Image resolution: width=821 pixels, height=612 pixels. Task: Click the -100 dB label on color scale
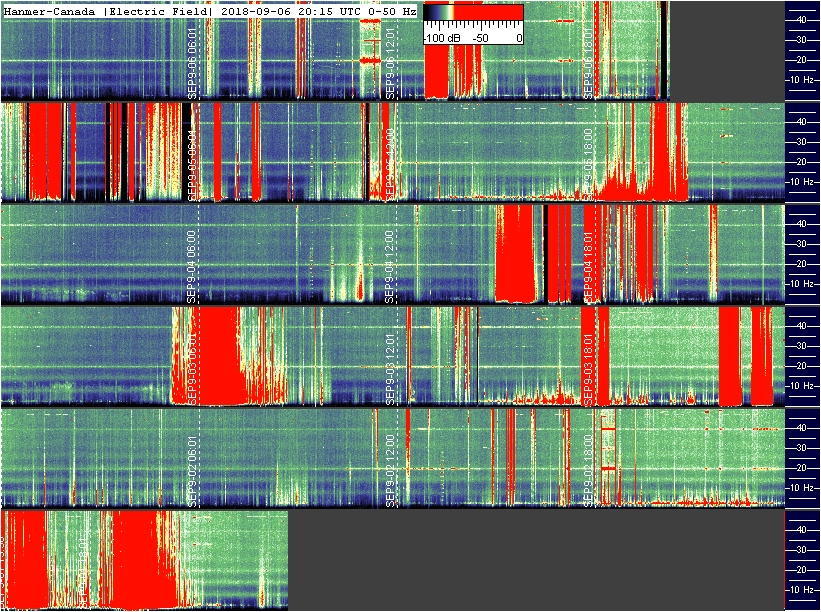pyautogui.click(x=442, y=38)
